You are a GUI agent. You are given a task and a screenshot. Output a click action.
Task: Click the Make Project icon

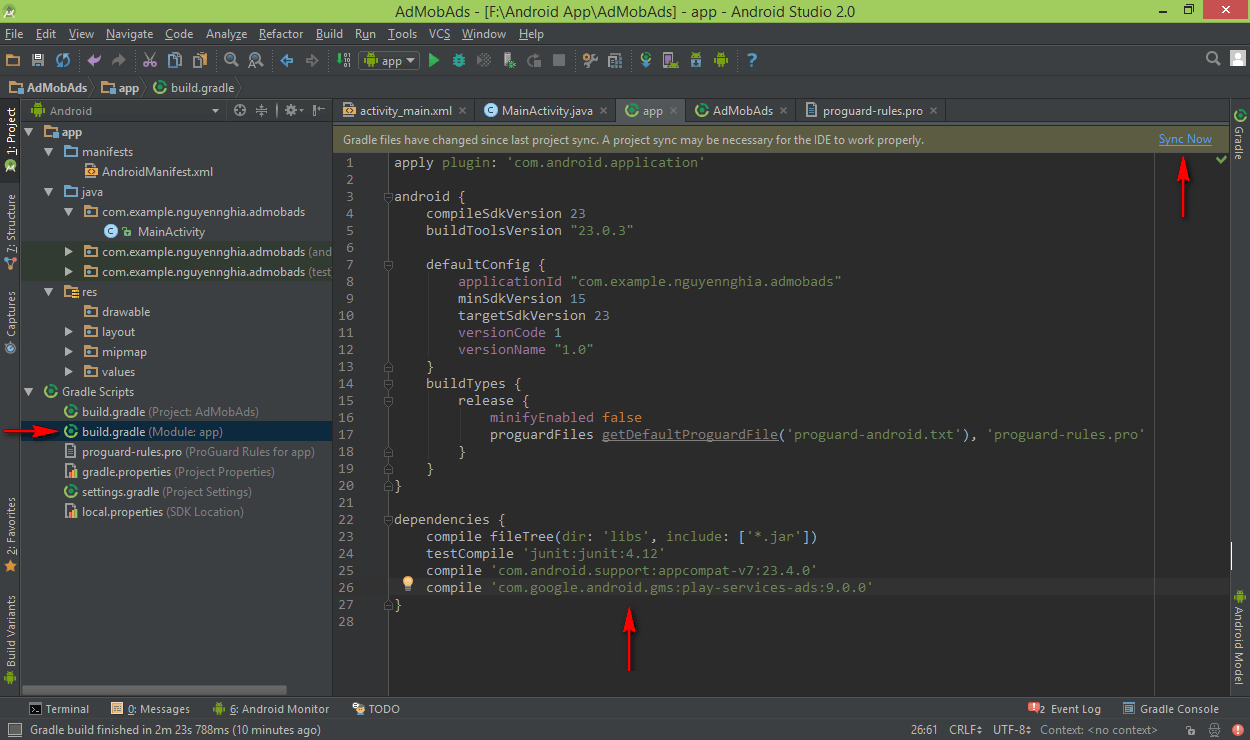coord(344,60)
